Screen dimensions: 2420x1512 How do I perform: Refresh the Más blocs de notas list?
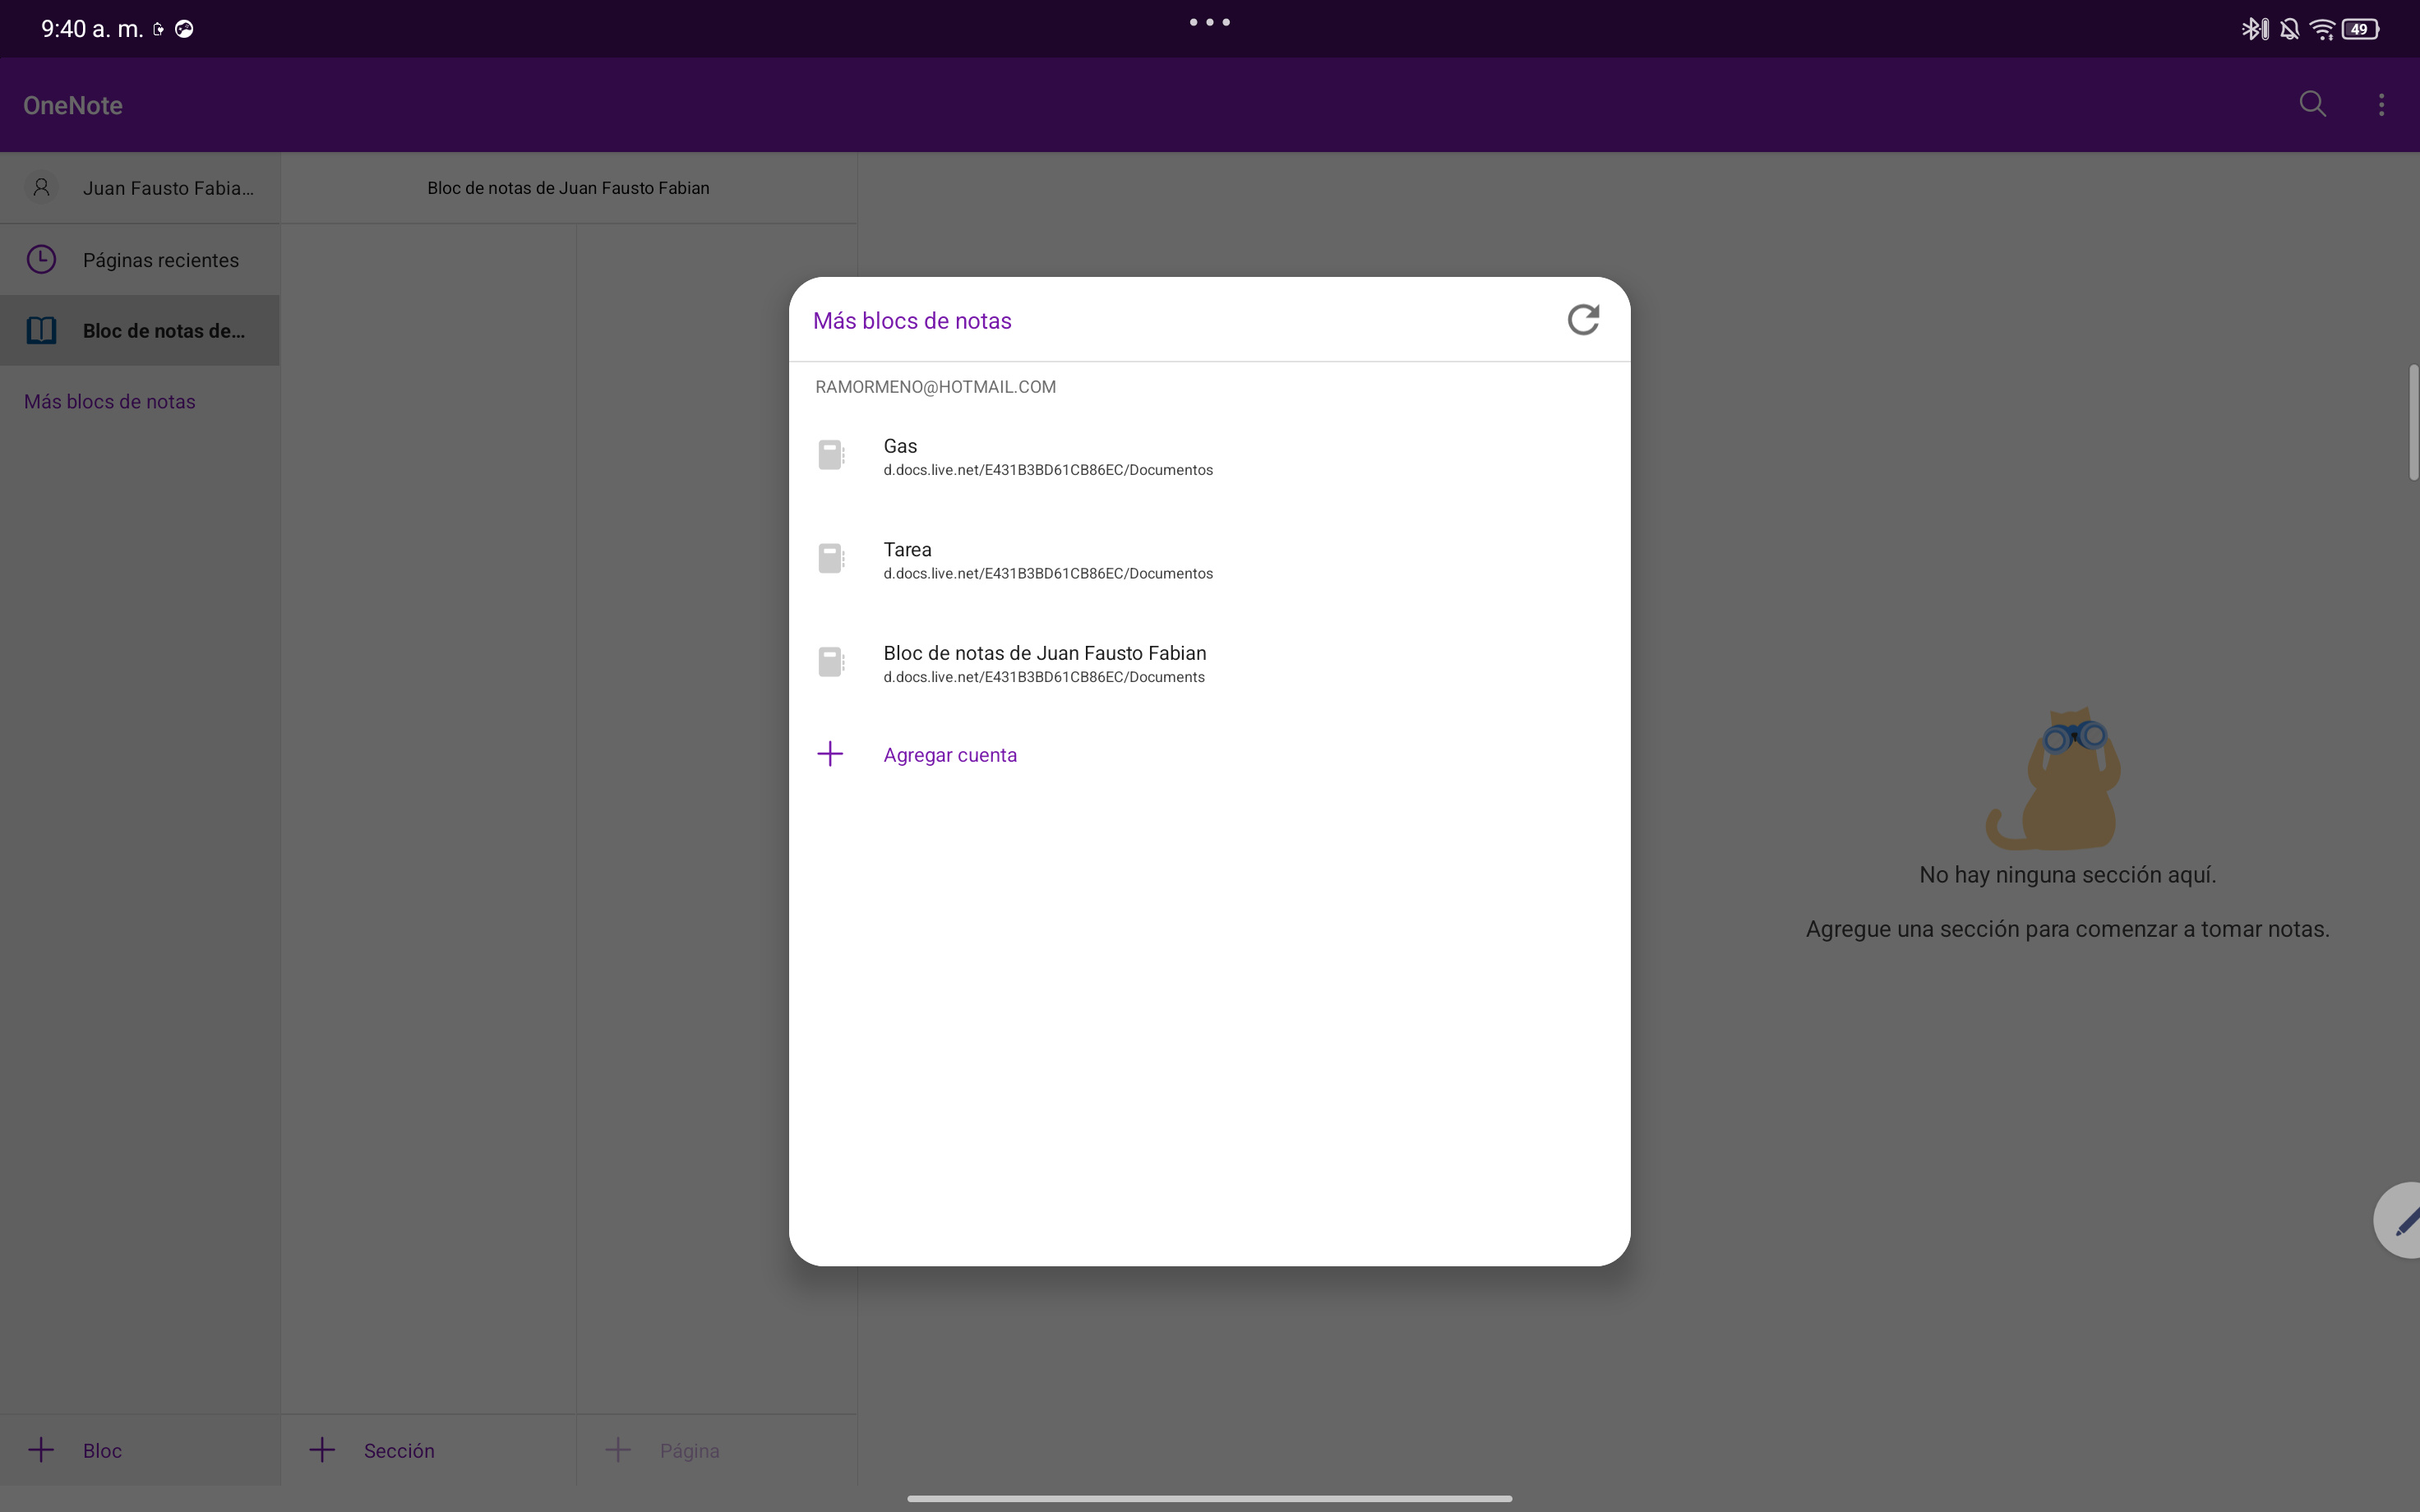[1583, 320]
